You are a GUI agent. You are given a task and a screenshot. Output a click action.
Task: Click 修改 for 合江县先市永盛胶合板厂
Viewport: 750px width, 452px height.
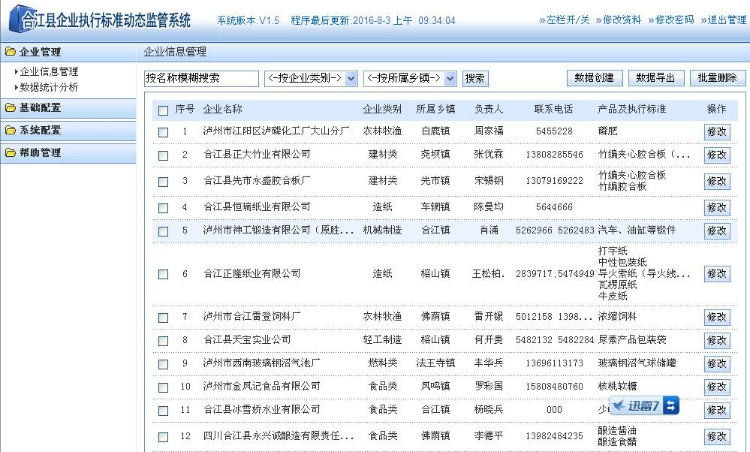(x=717, y=181)
